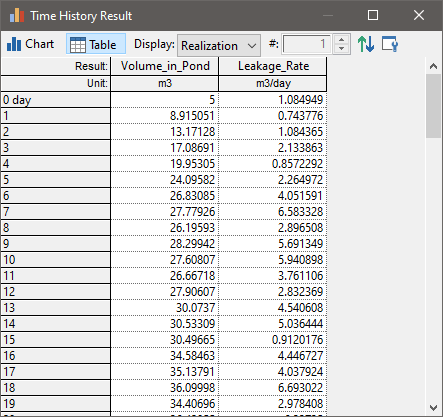Click Leakage_Rate cell 0.8572292

(273, 164)
